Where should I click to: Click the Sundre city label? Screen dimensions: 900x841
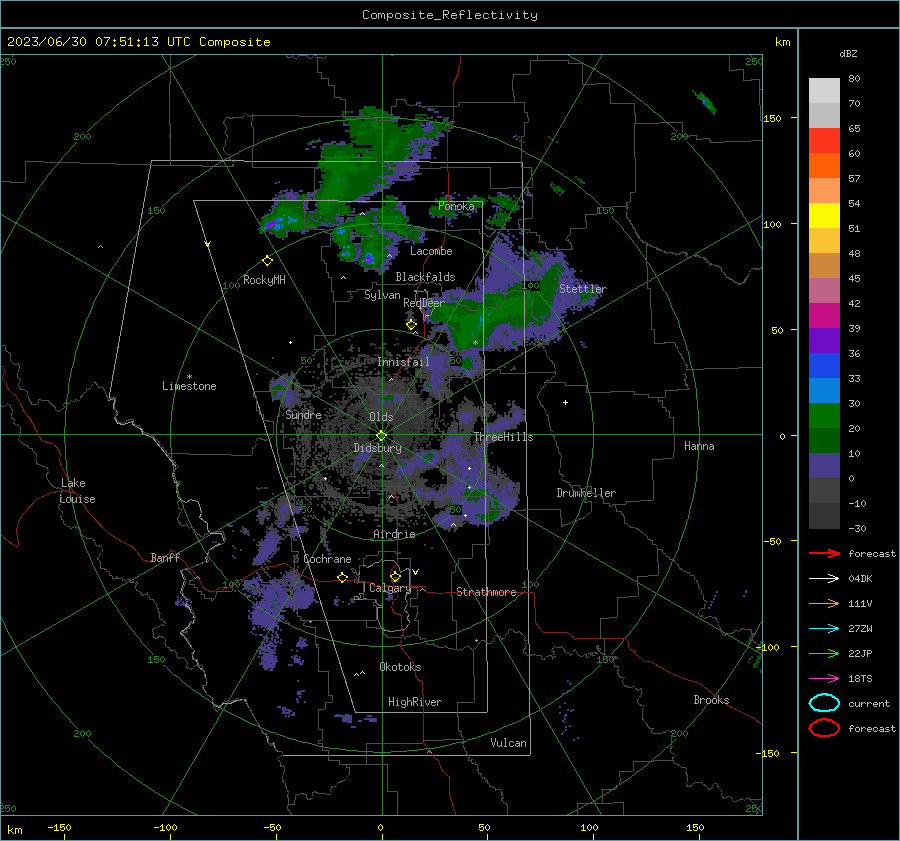coord(303,414)
